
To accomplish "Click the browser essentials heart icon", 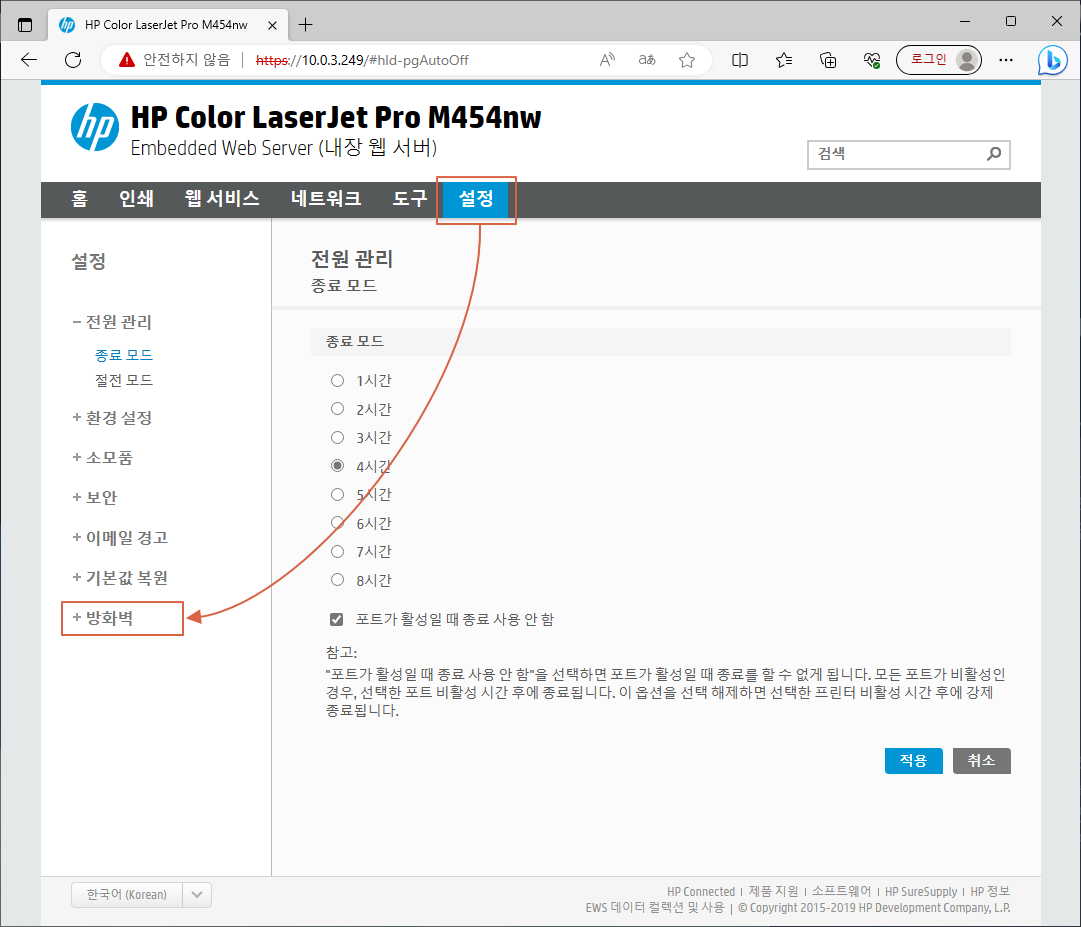I will coord(872,60).
